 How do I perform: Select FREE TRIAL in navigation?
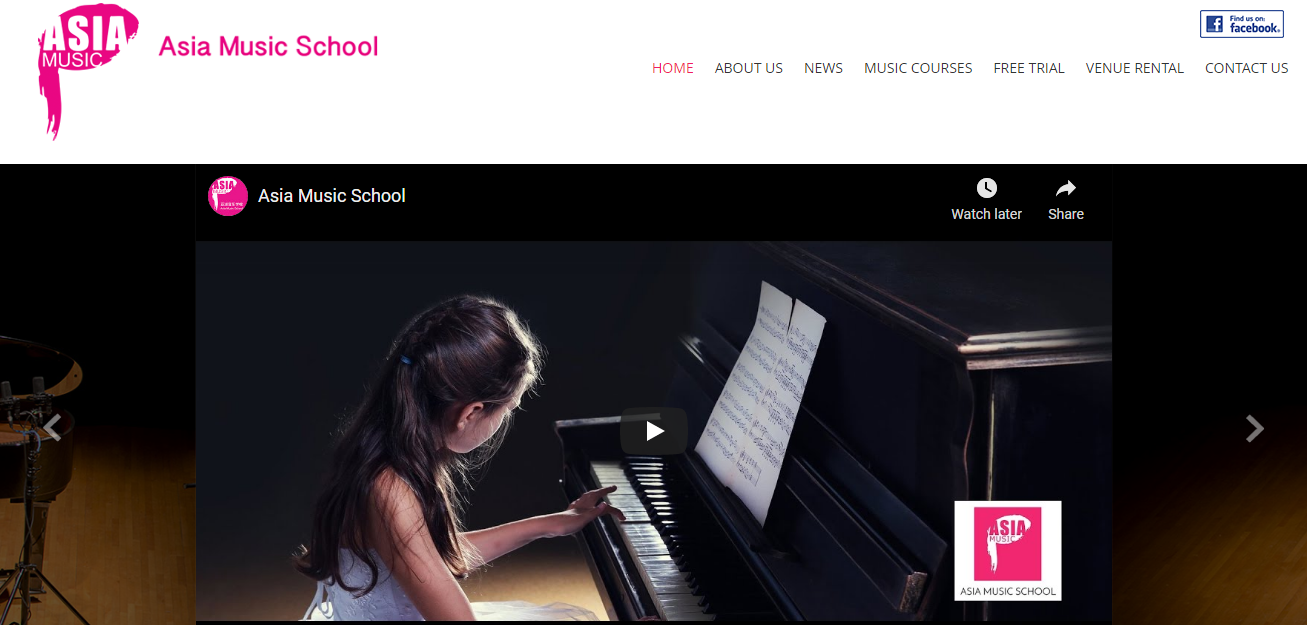point(1029,68)
